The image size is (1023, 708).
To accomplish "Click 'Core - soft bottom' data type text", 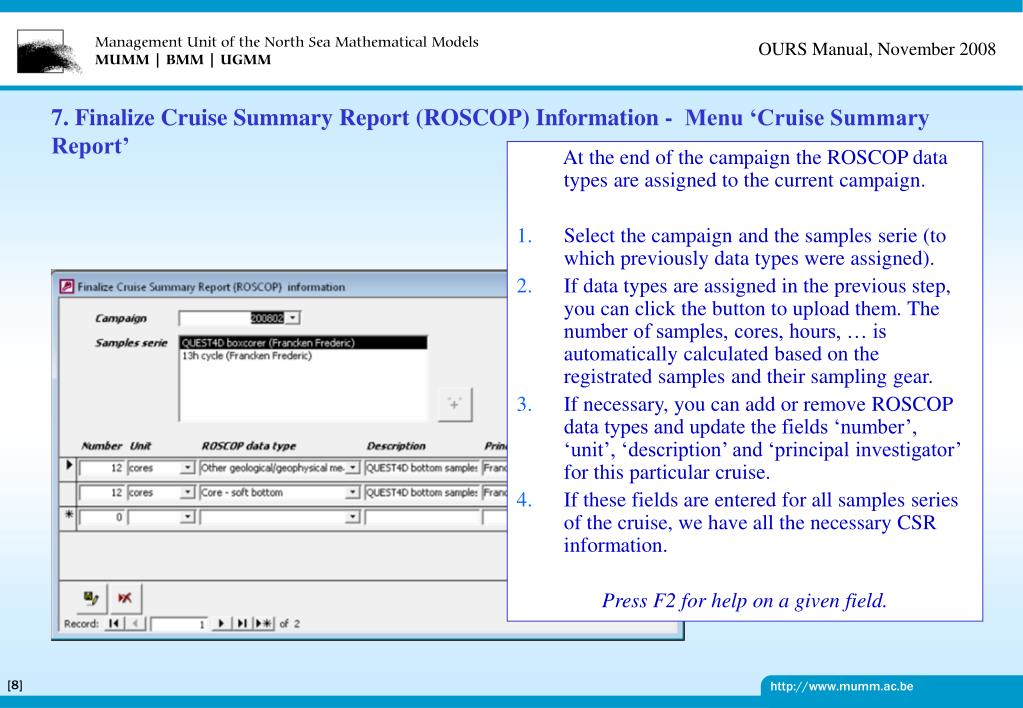I will pyautogui.click(x=241, y=492).
